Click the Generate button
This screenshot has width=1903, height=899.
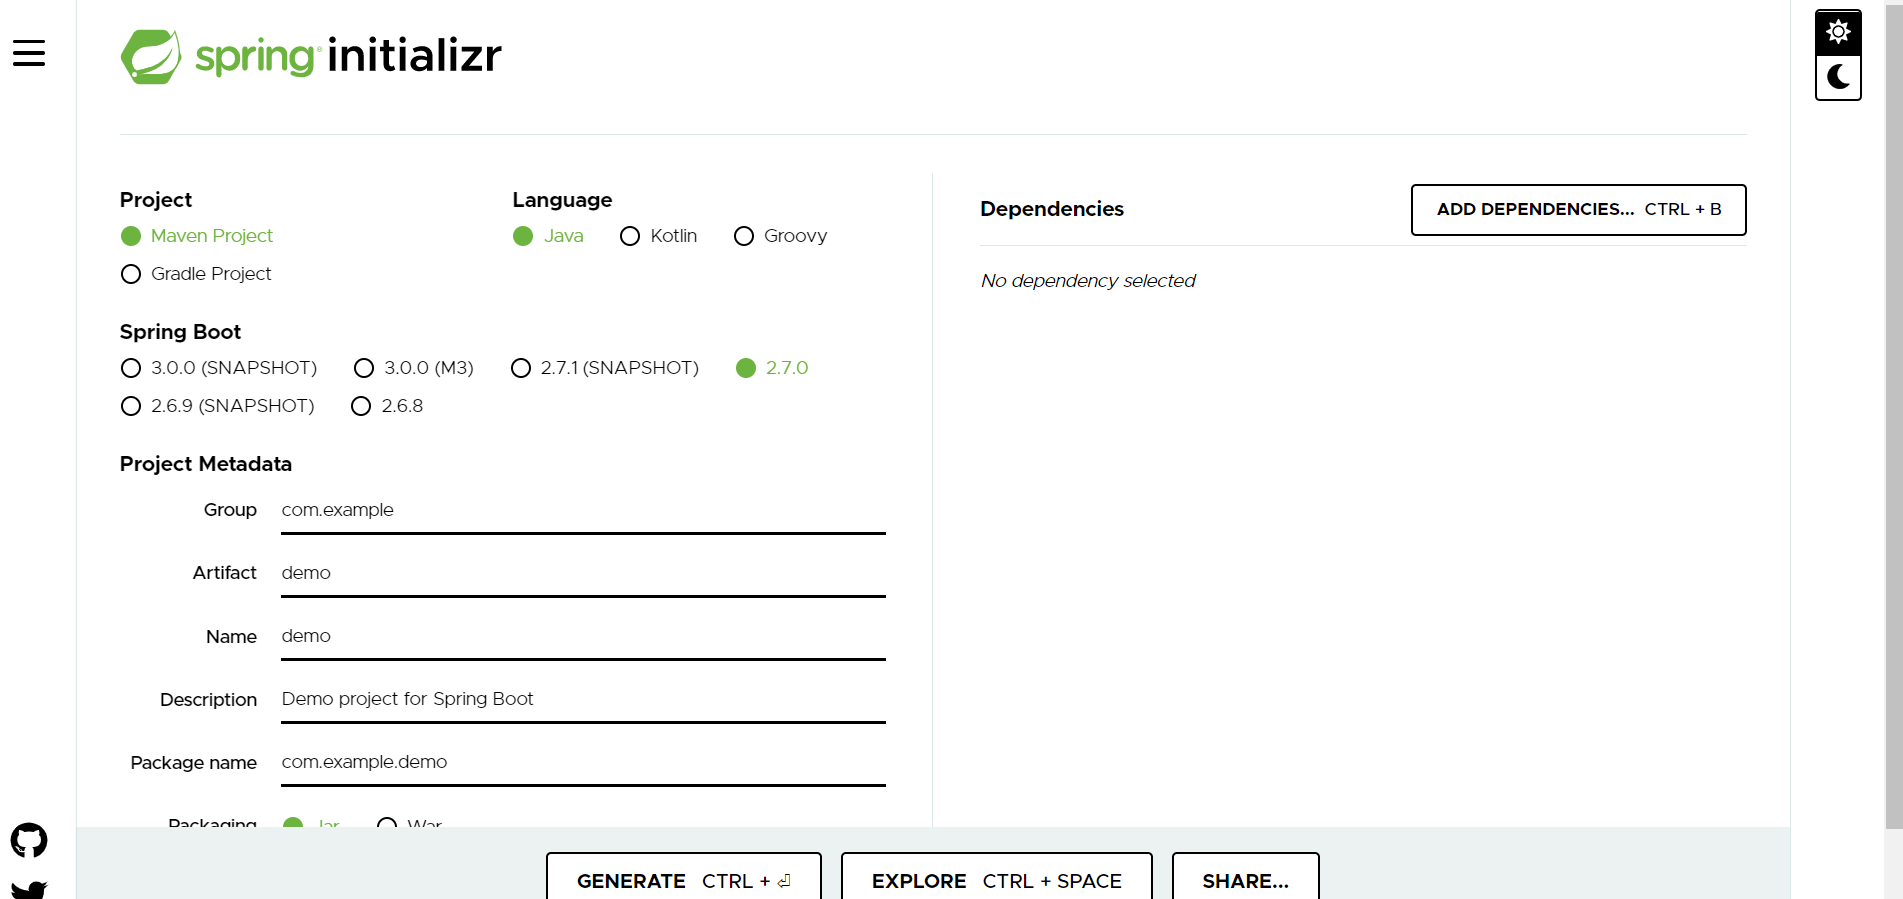684,877
